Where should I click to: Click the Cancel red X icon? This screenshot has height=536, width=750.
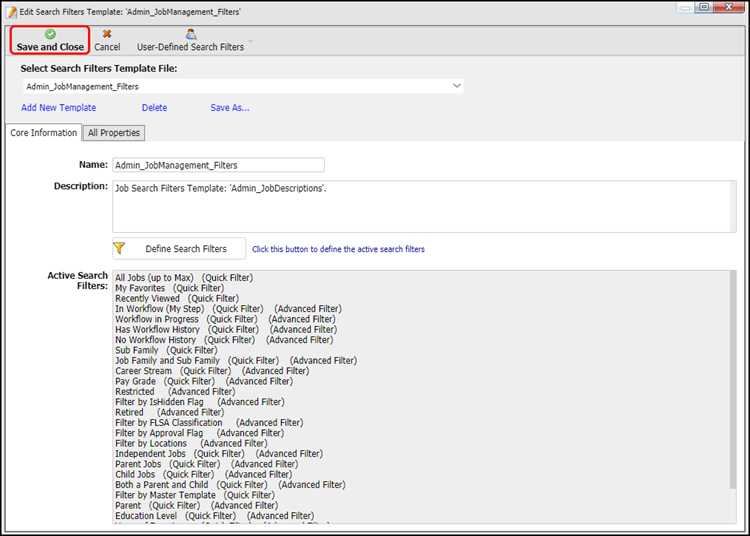[107, 34]
